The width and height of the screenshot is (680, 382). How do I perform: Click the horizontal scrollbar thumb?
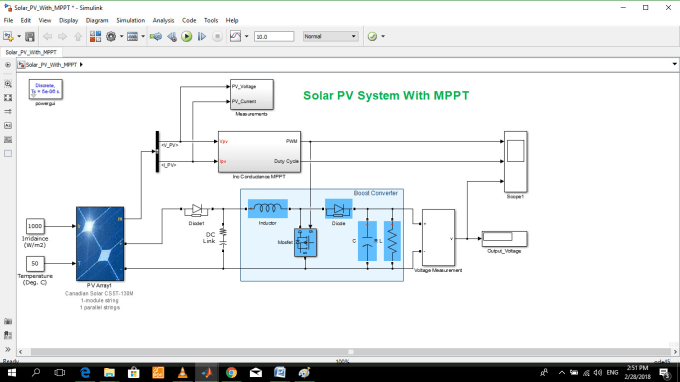(350, 352)
